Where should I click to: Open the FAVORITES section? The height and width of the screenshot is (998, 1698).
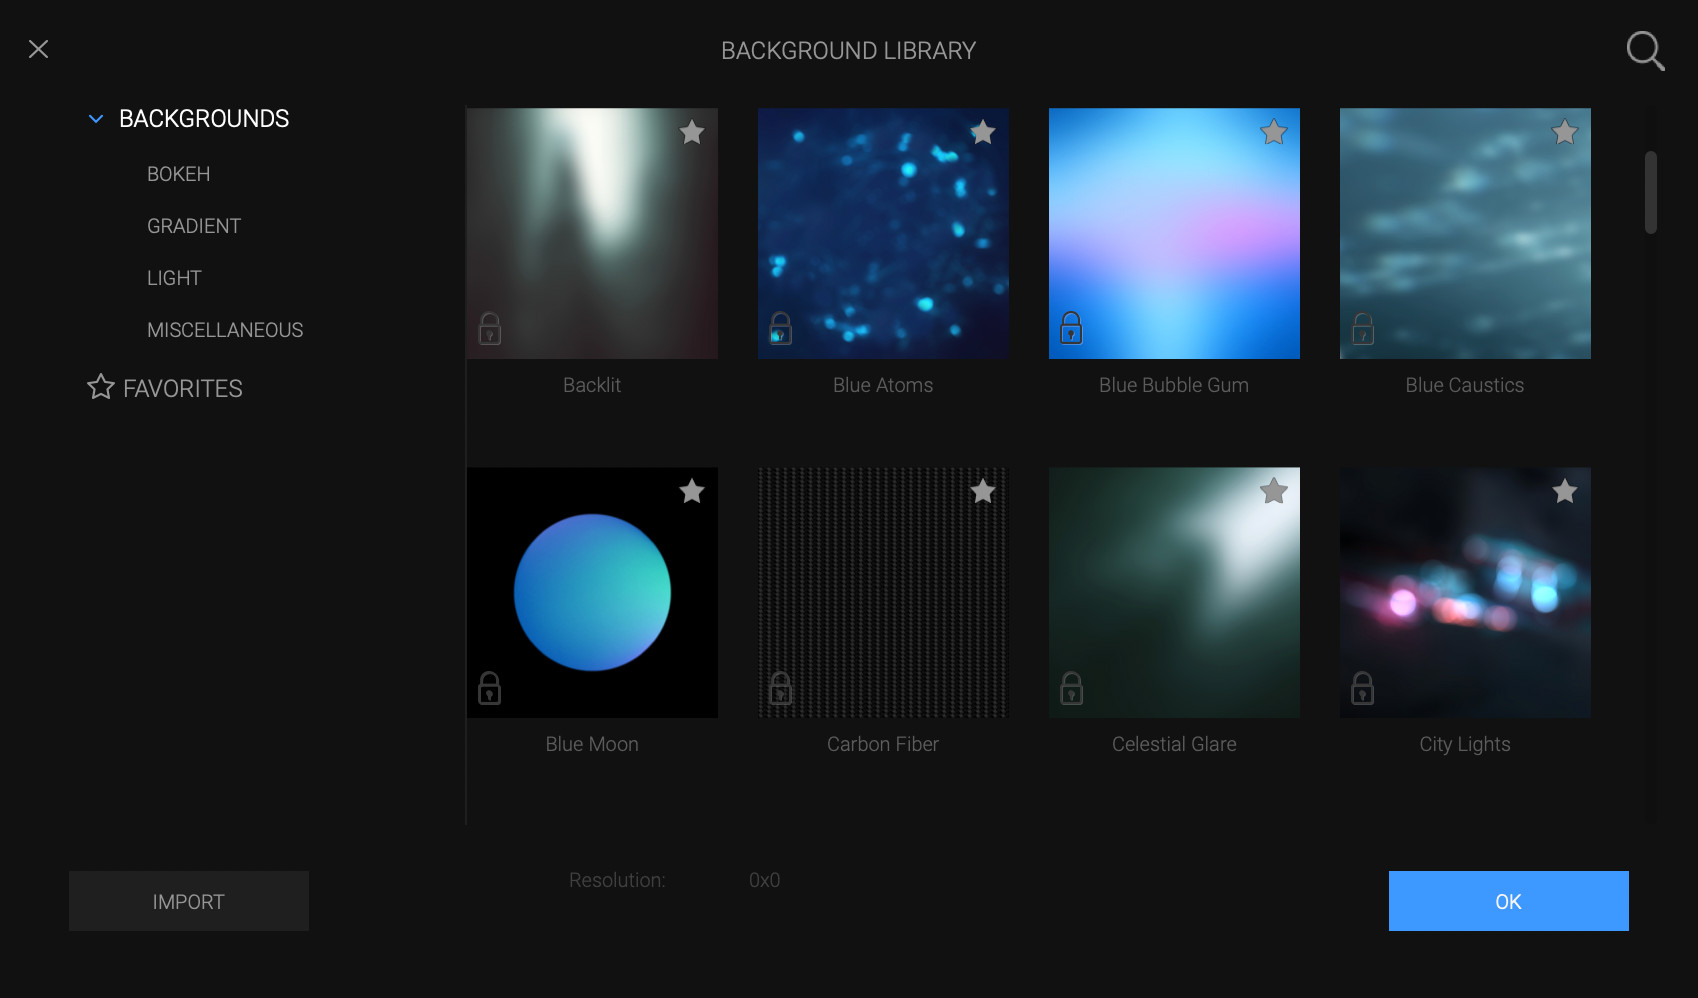[183, 388]
